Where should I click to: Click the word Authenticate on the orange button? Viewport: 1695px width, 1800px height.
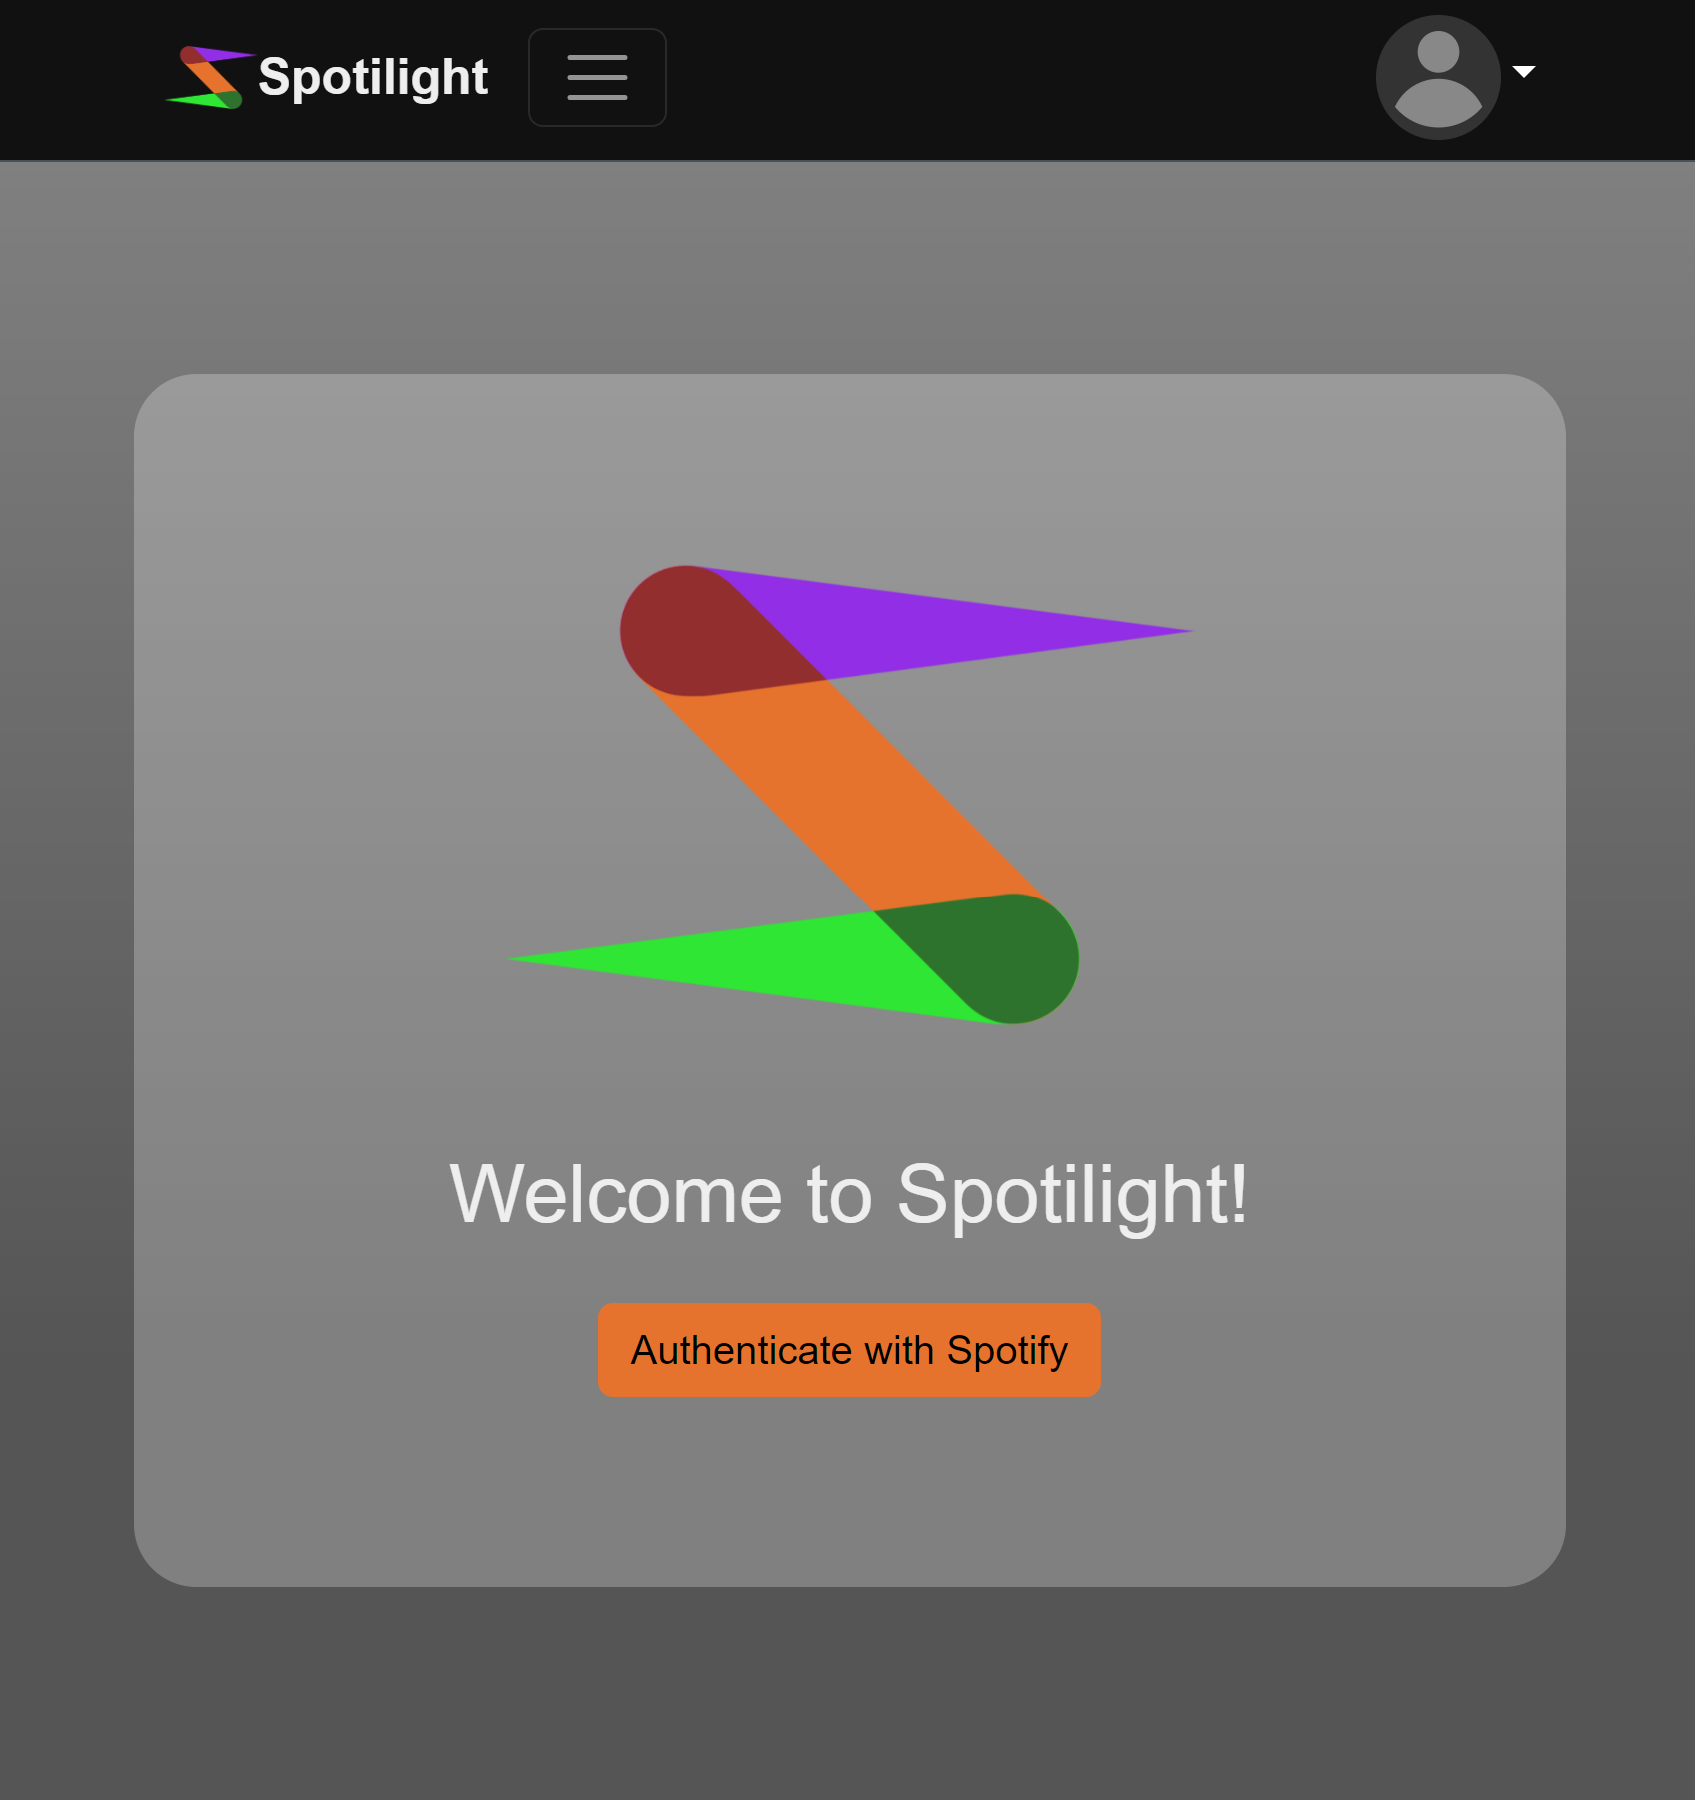(x=741, y=1350)
